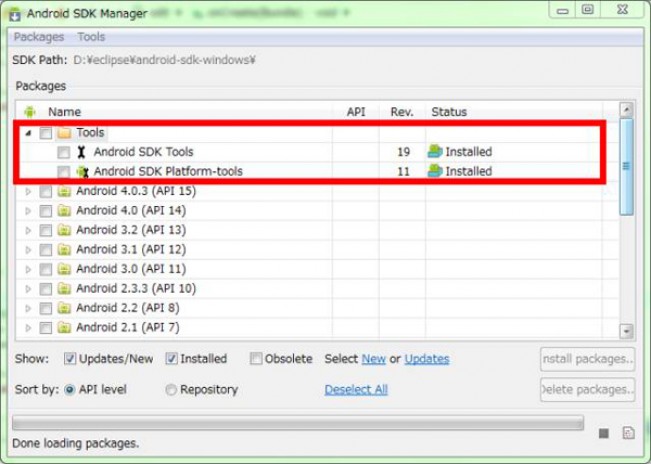Click the Rev. column header
This screenshot has height=464, width=651.
point(402,112)
